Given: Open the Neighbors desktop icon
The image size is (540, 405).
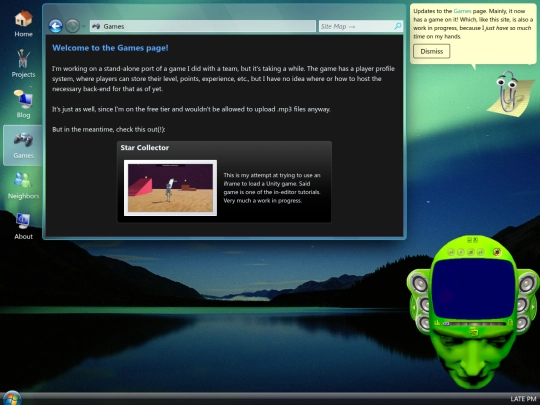Looking at the screenshot, I should click(x=23, y=185).
